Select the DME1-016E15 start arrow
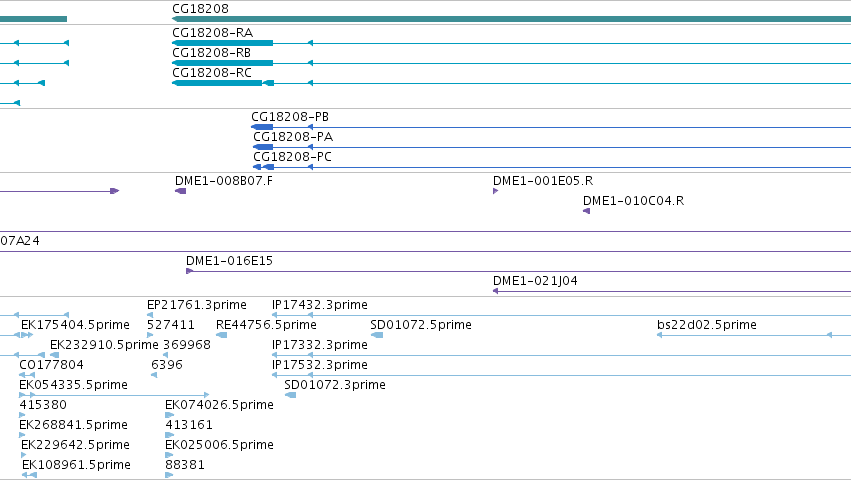851x480 pixels. [189, 271]
